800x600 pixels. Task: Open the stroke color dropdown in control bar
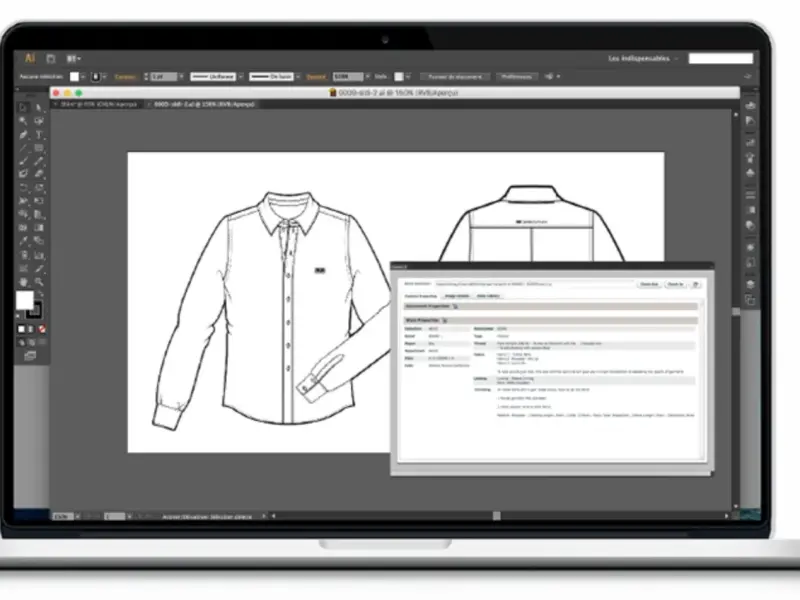coord(104,77)
